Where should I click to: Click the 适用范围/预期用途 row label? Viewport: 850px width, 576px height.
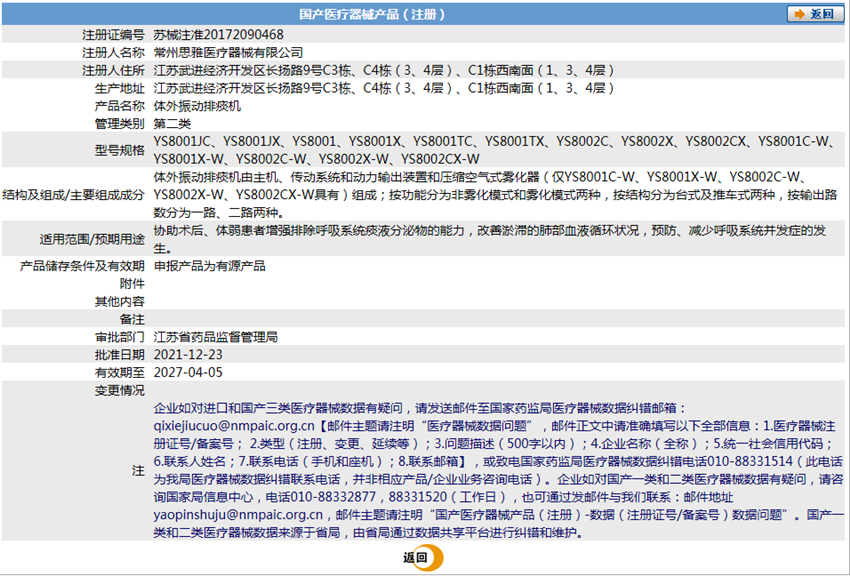click(x=92, y=239)
